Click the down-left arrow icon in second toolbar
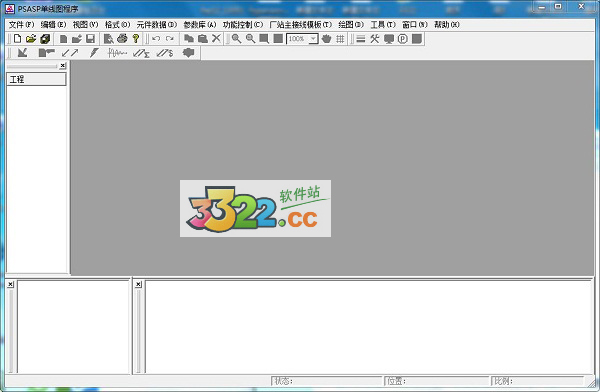 [22, 52]
